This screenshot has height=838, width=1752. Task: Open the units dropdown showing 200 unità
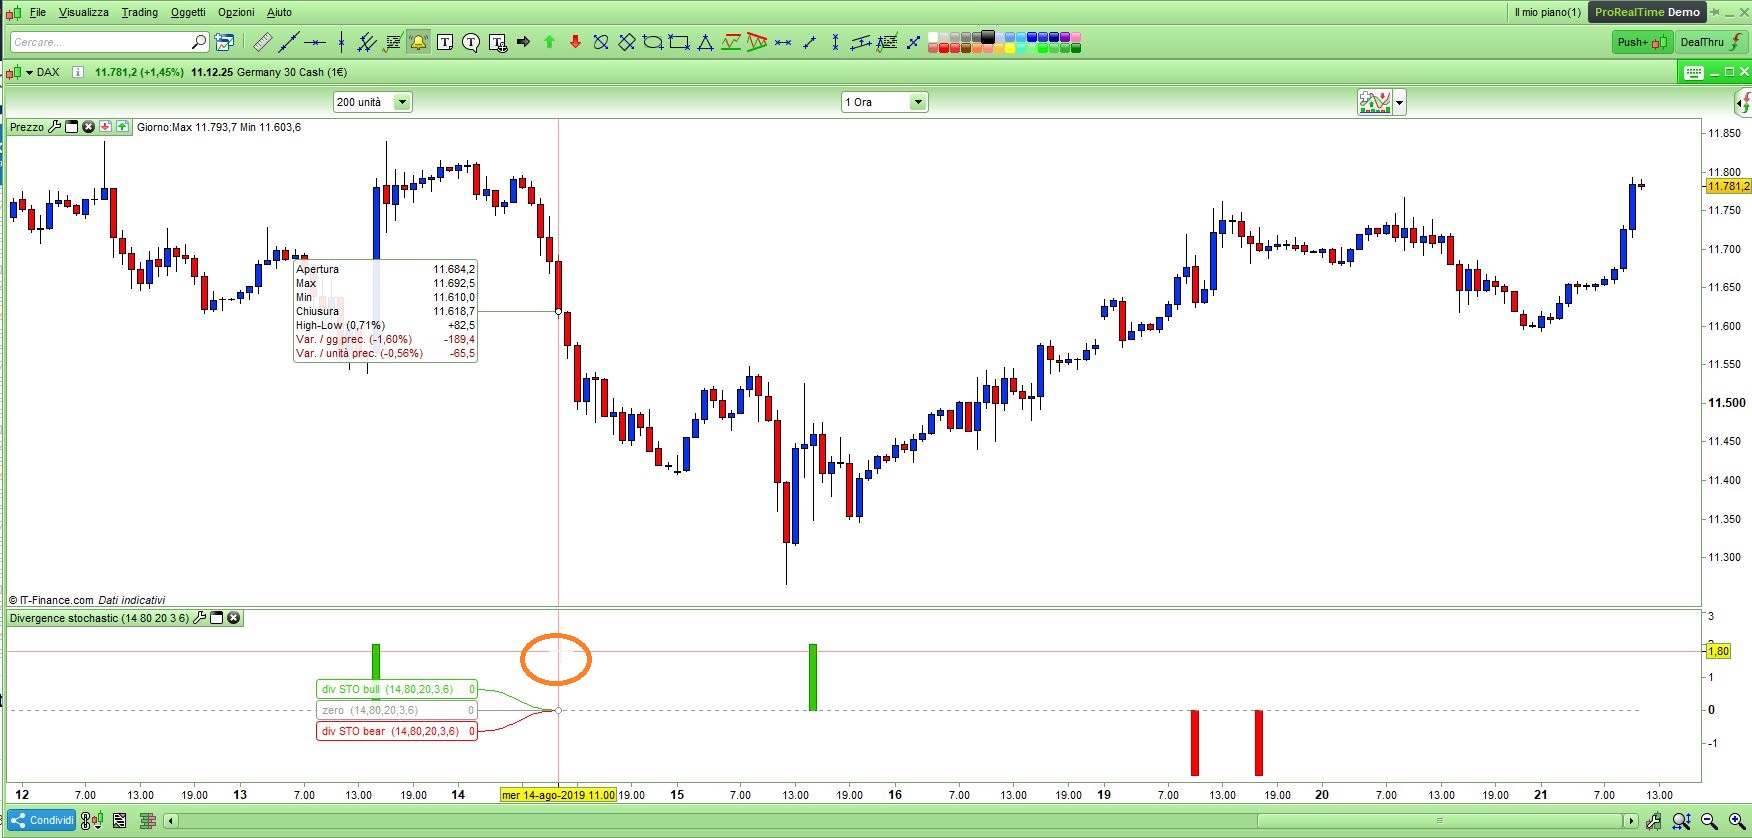pyautogui.click(x=372, y=102)
